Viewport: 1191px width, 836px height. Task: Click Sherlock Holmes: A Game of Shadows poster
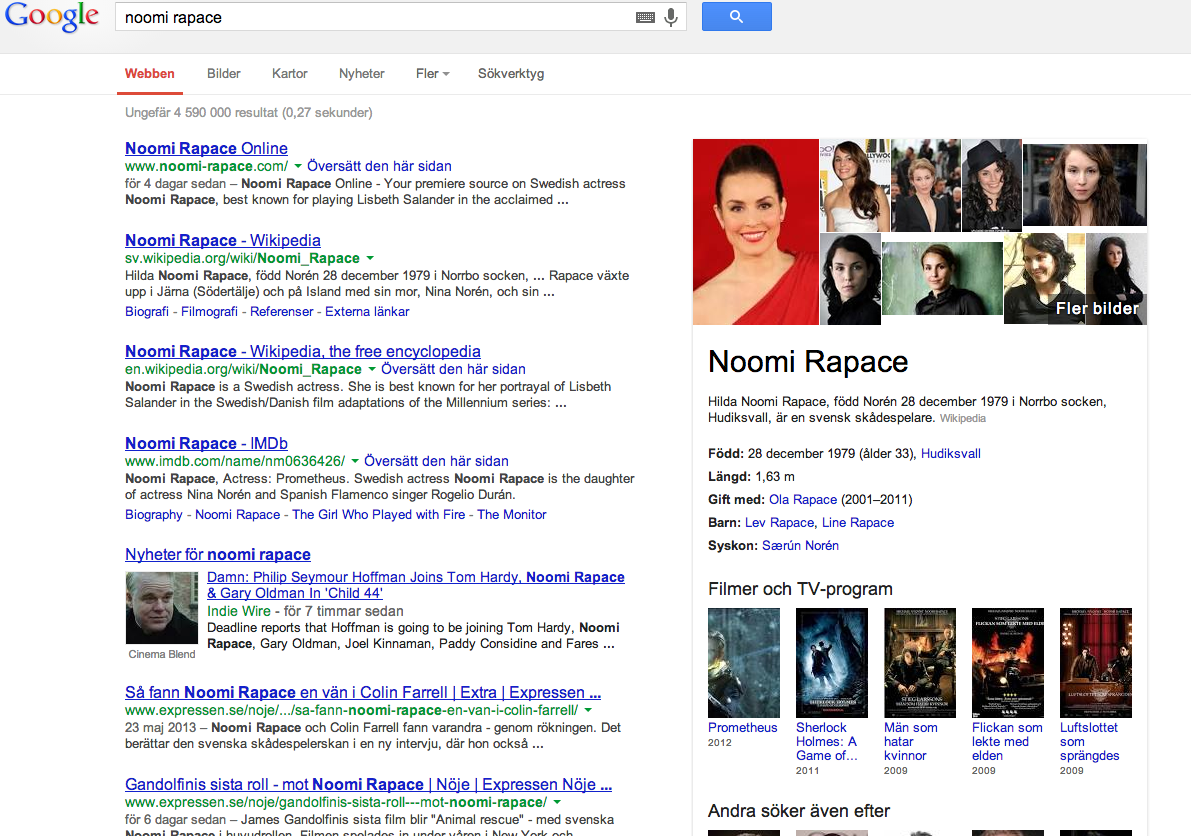click(x=832, y=663)
